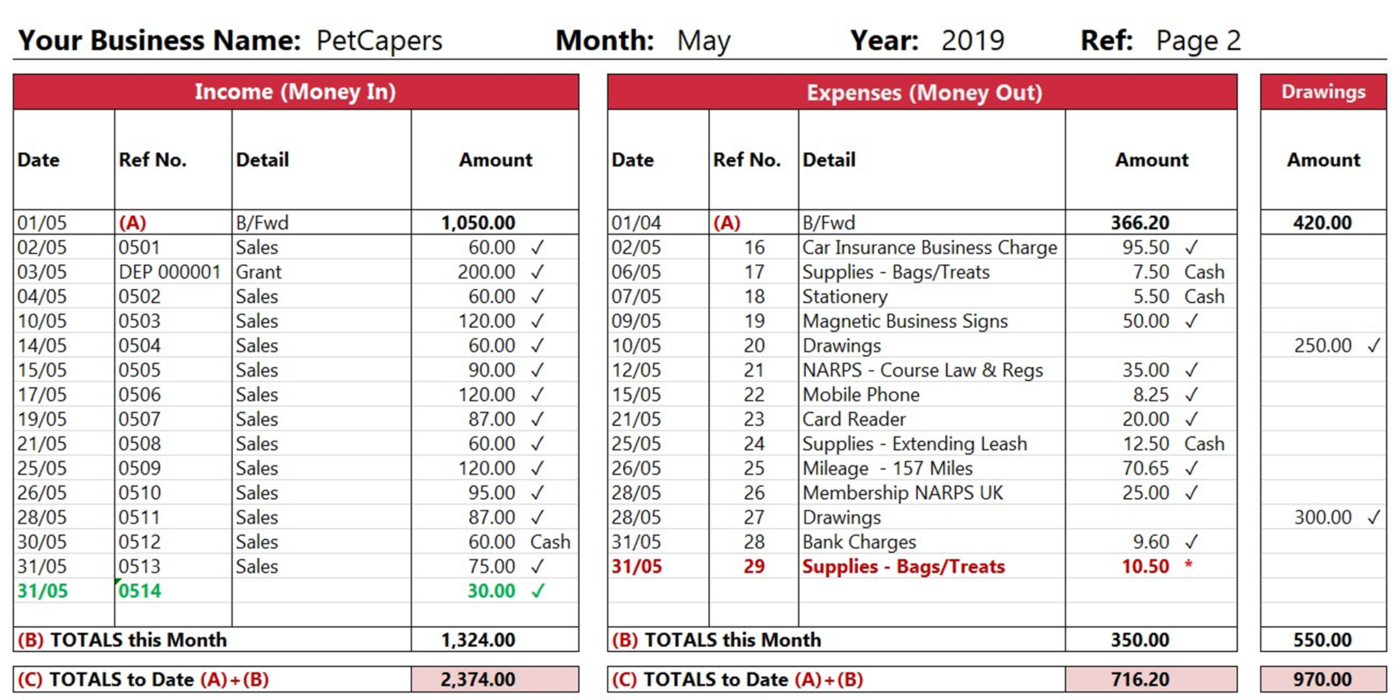1400x700 pixels.
Task: Click the checkmark beside the 250.00 drawings amount
Action: (1373, 346)
